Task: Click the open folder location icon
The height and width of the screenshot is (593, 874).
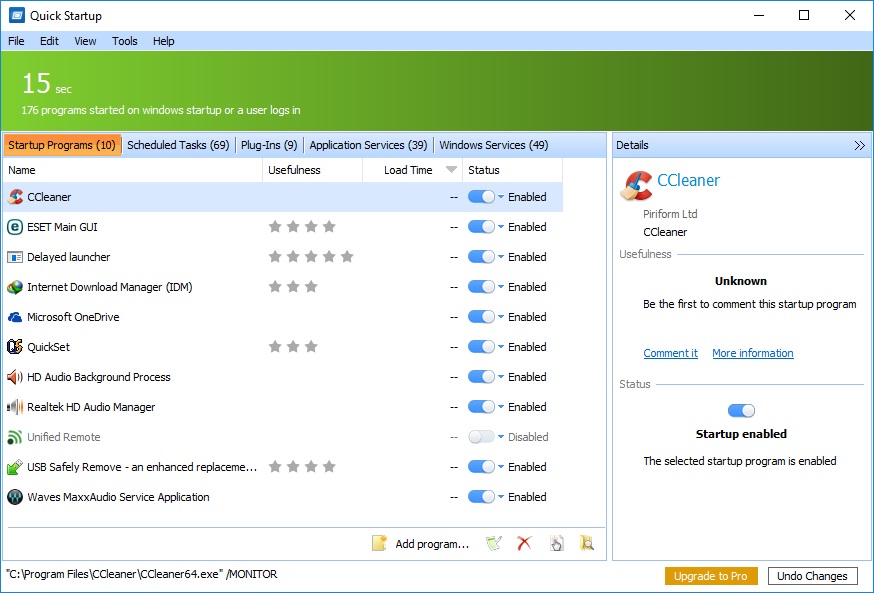Action: tap(587, 544)
